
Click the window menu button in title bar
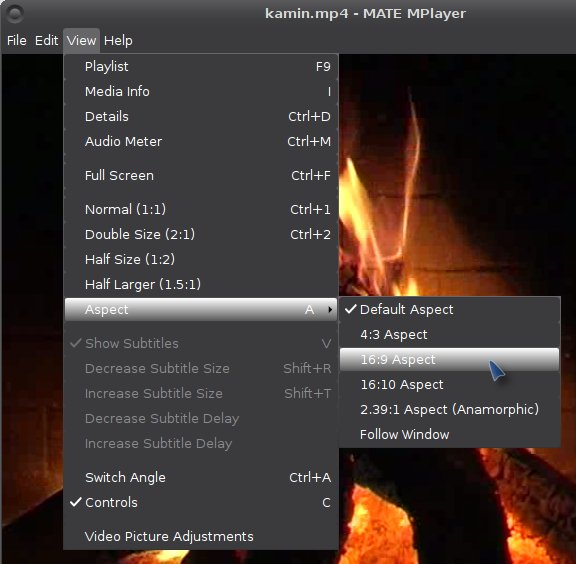coord(15,14)
